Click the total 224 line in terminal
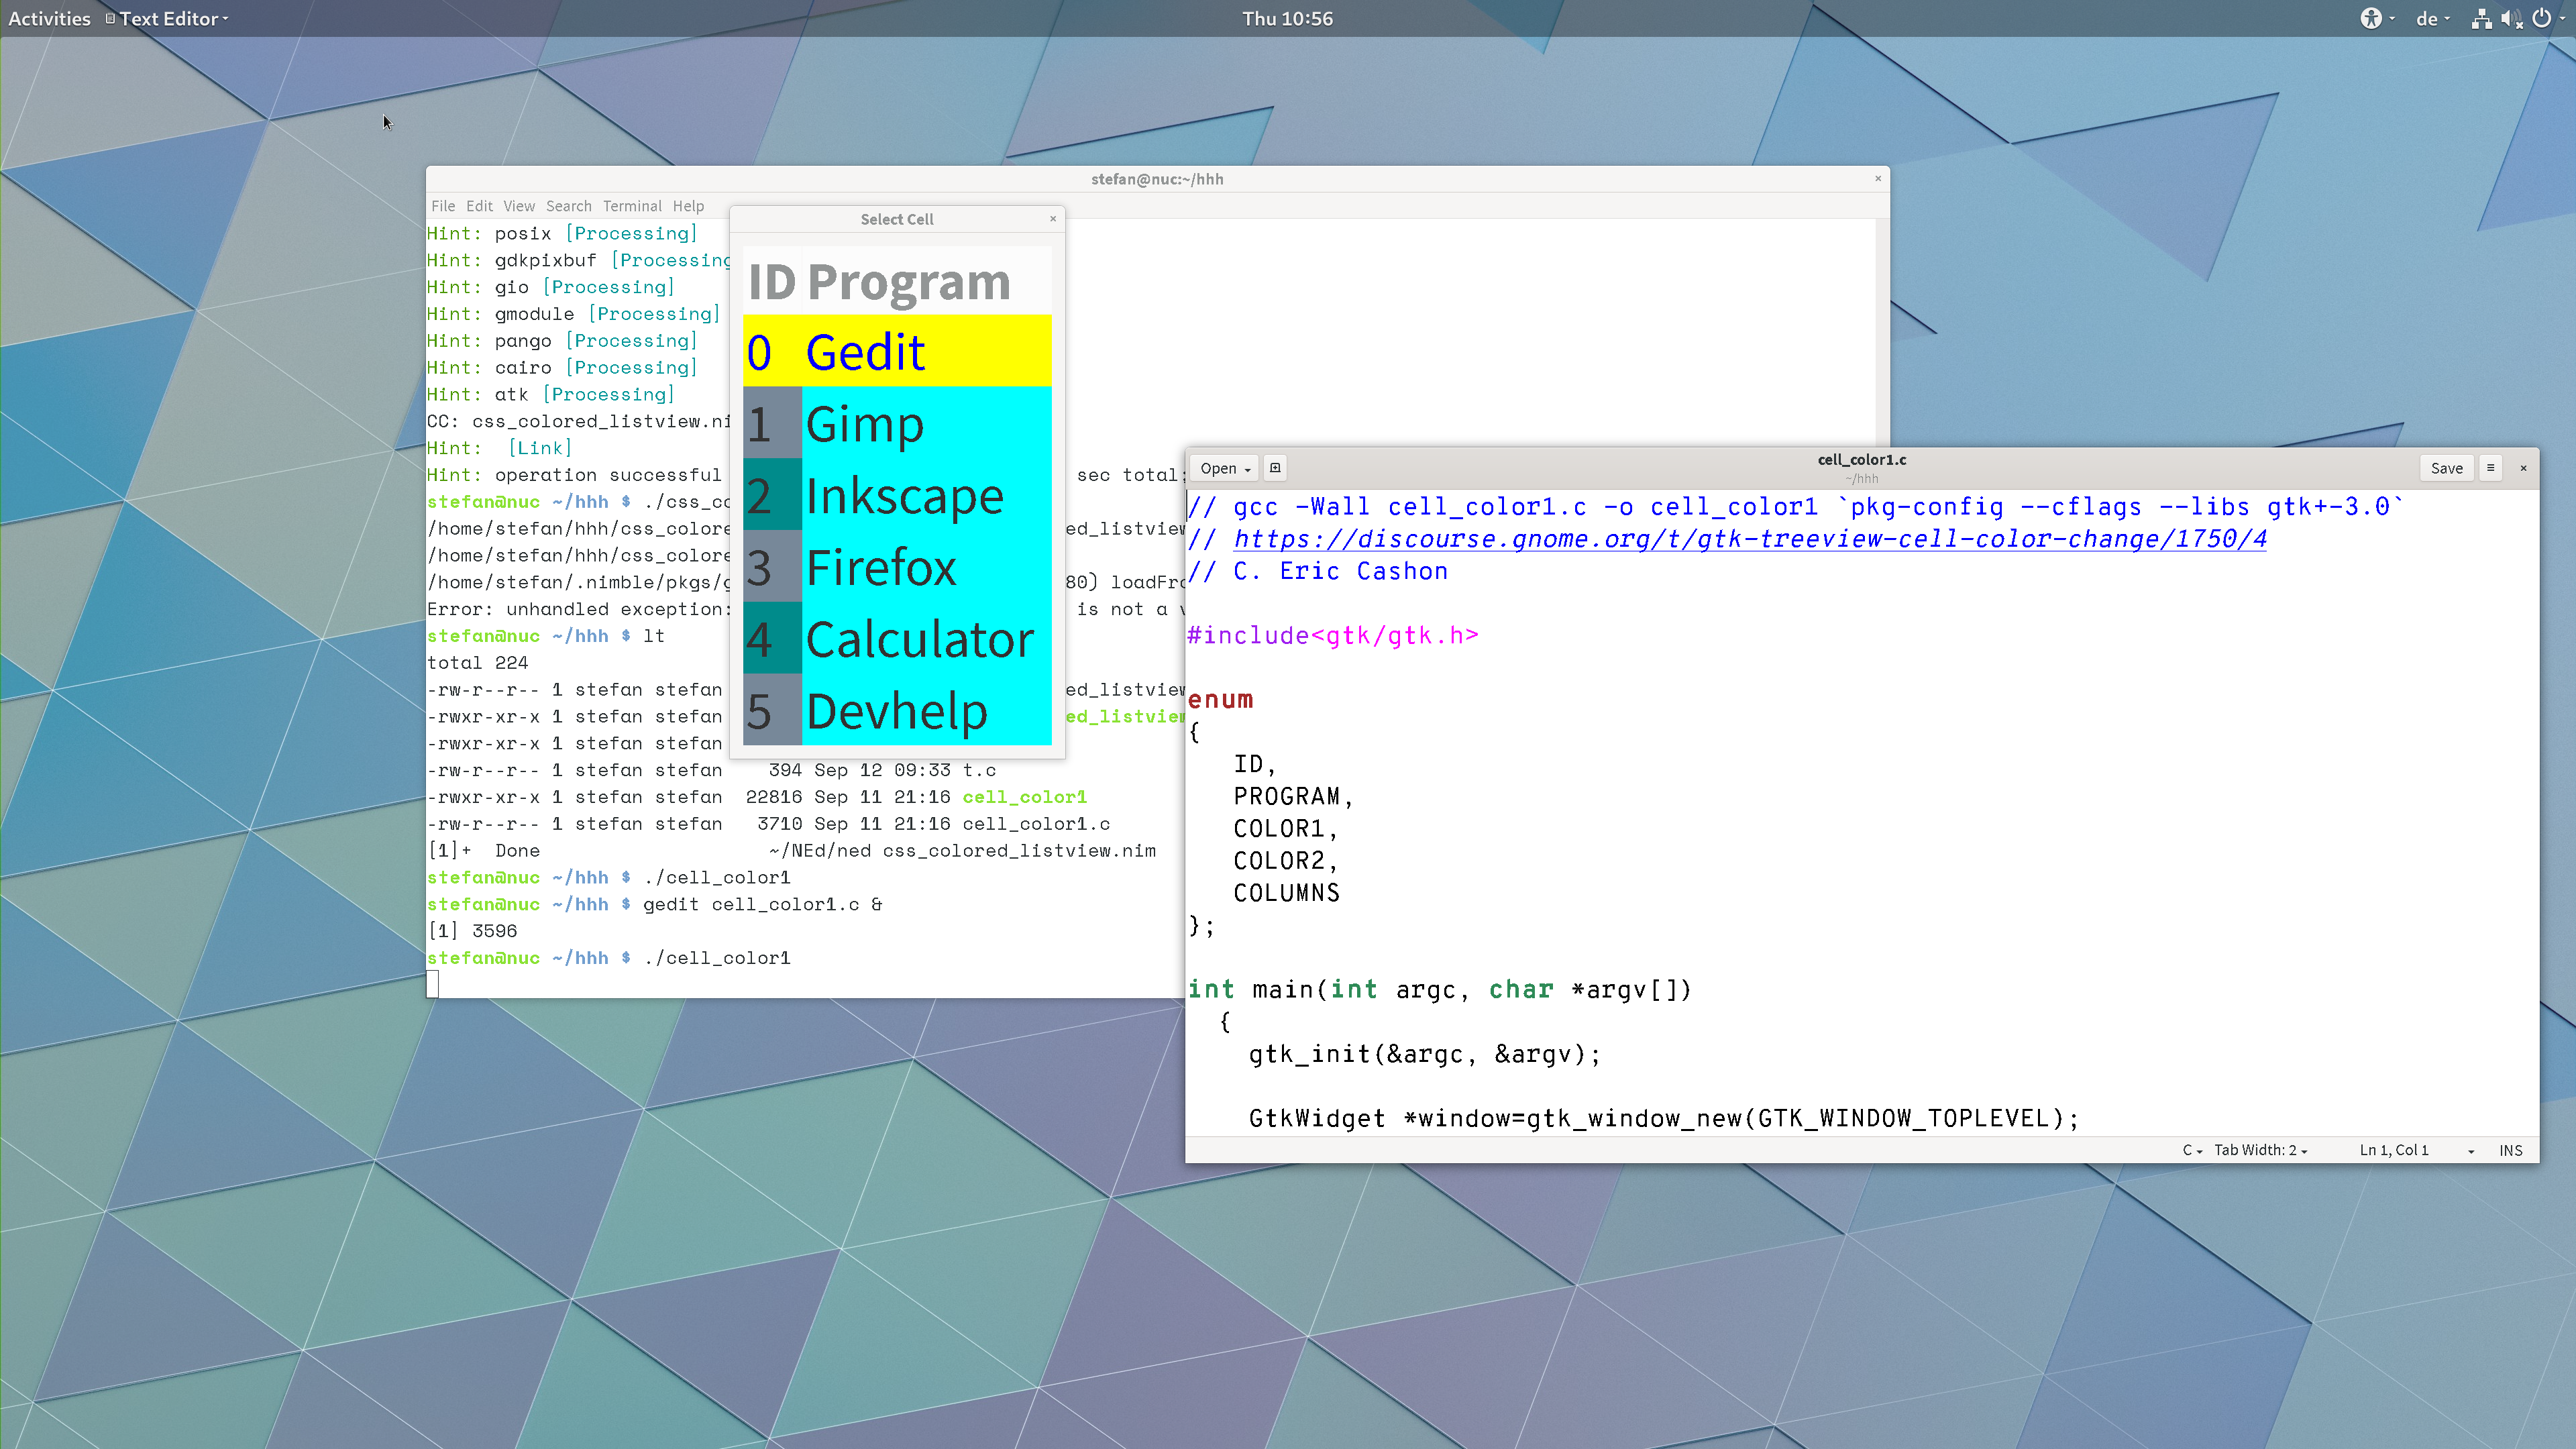 click(477, 663)
